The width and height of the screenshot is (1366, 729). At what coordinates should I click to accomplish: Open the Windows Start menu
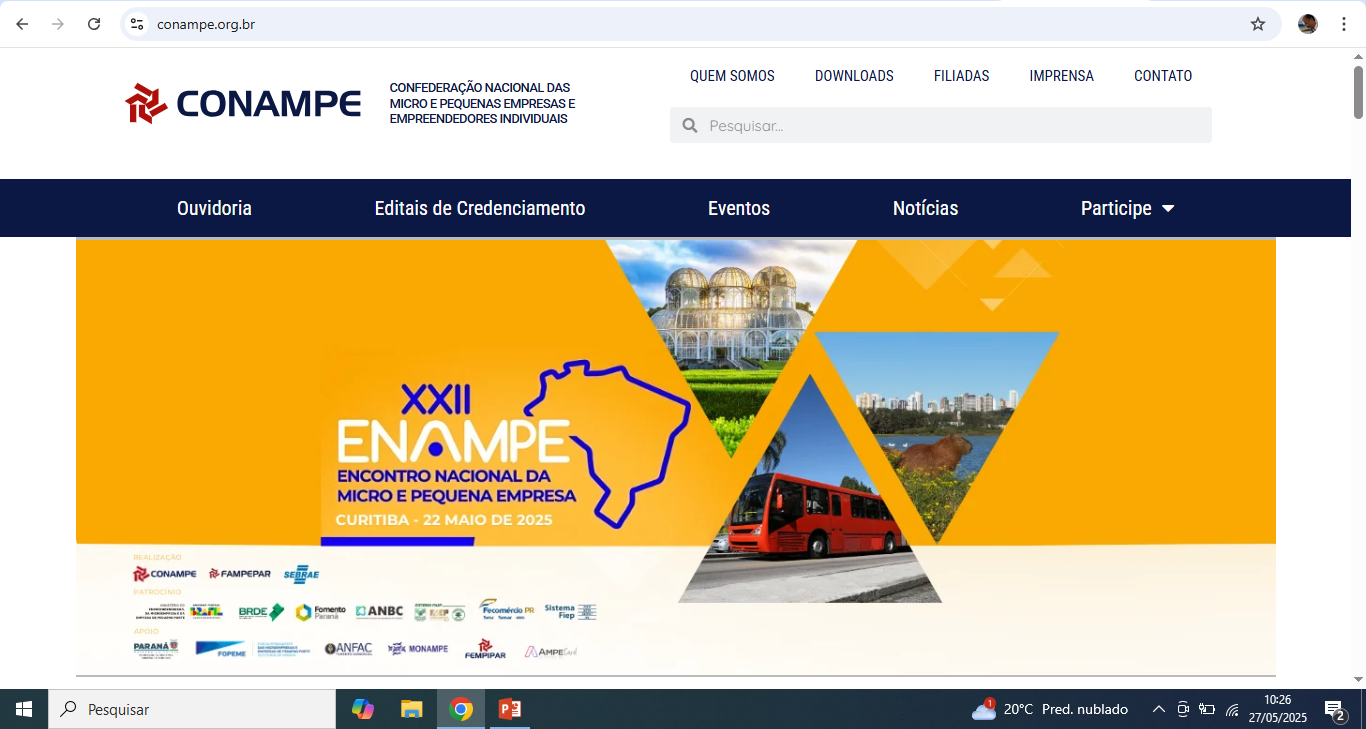click(24, 709)
